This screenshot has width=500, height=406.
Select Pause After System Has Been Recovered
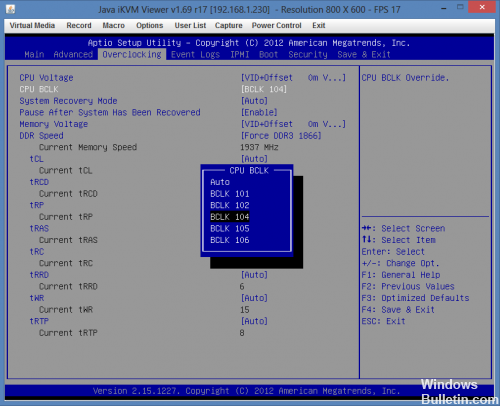coord(110,113)
